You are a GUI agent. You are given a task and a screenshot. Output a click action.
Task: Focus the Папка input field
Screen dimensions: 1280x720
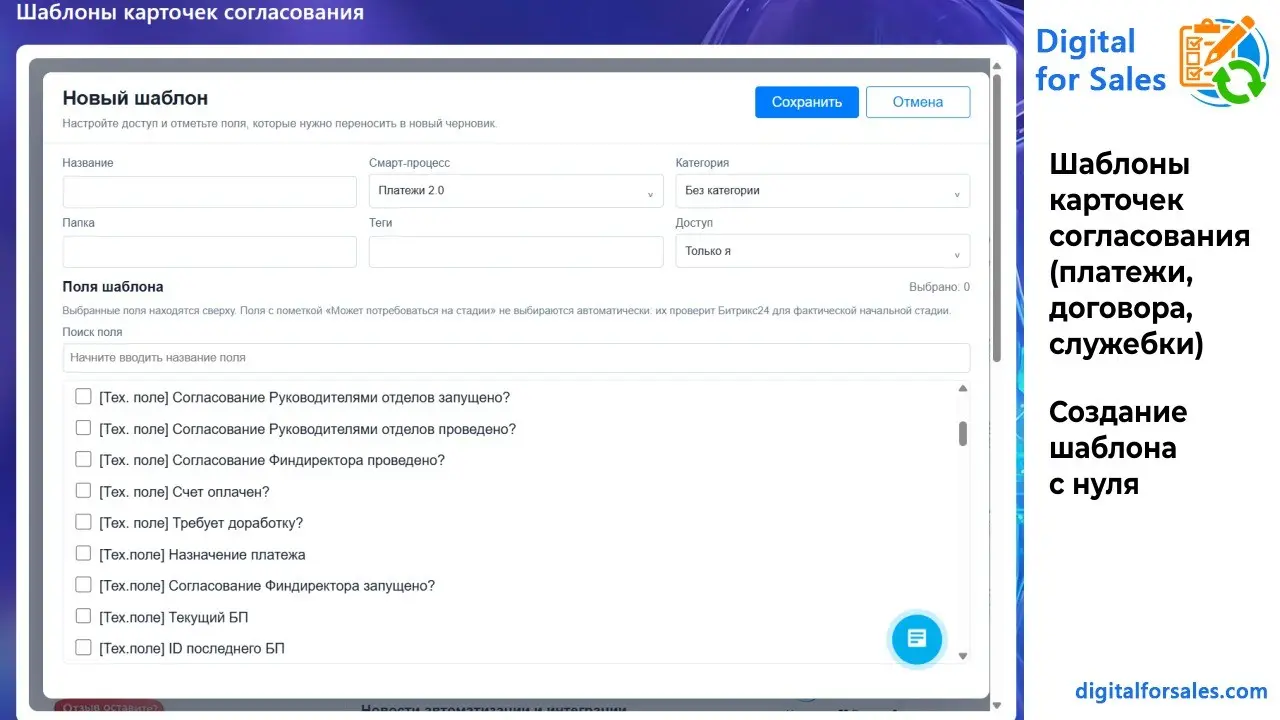point(210,251)
